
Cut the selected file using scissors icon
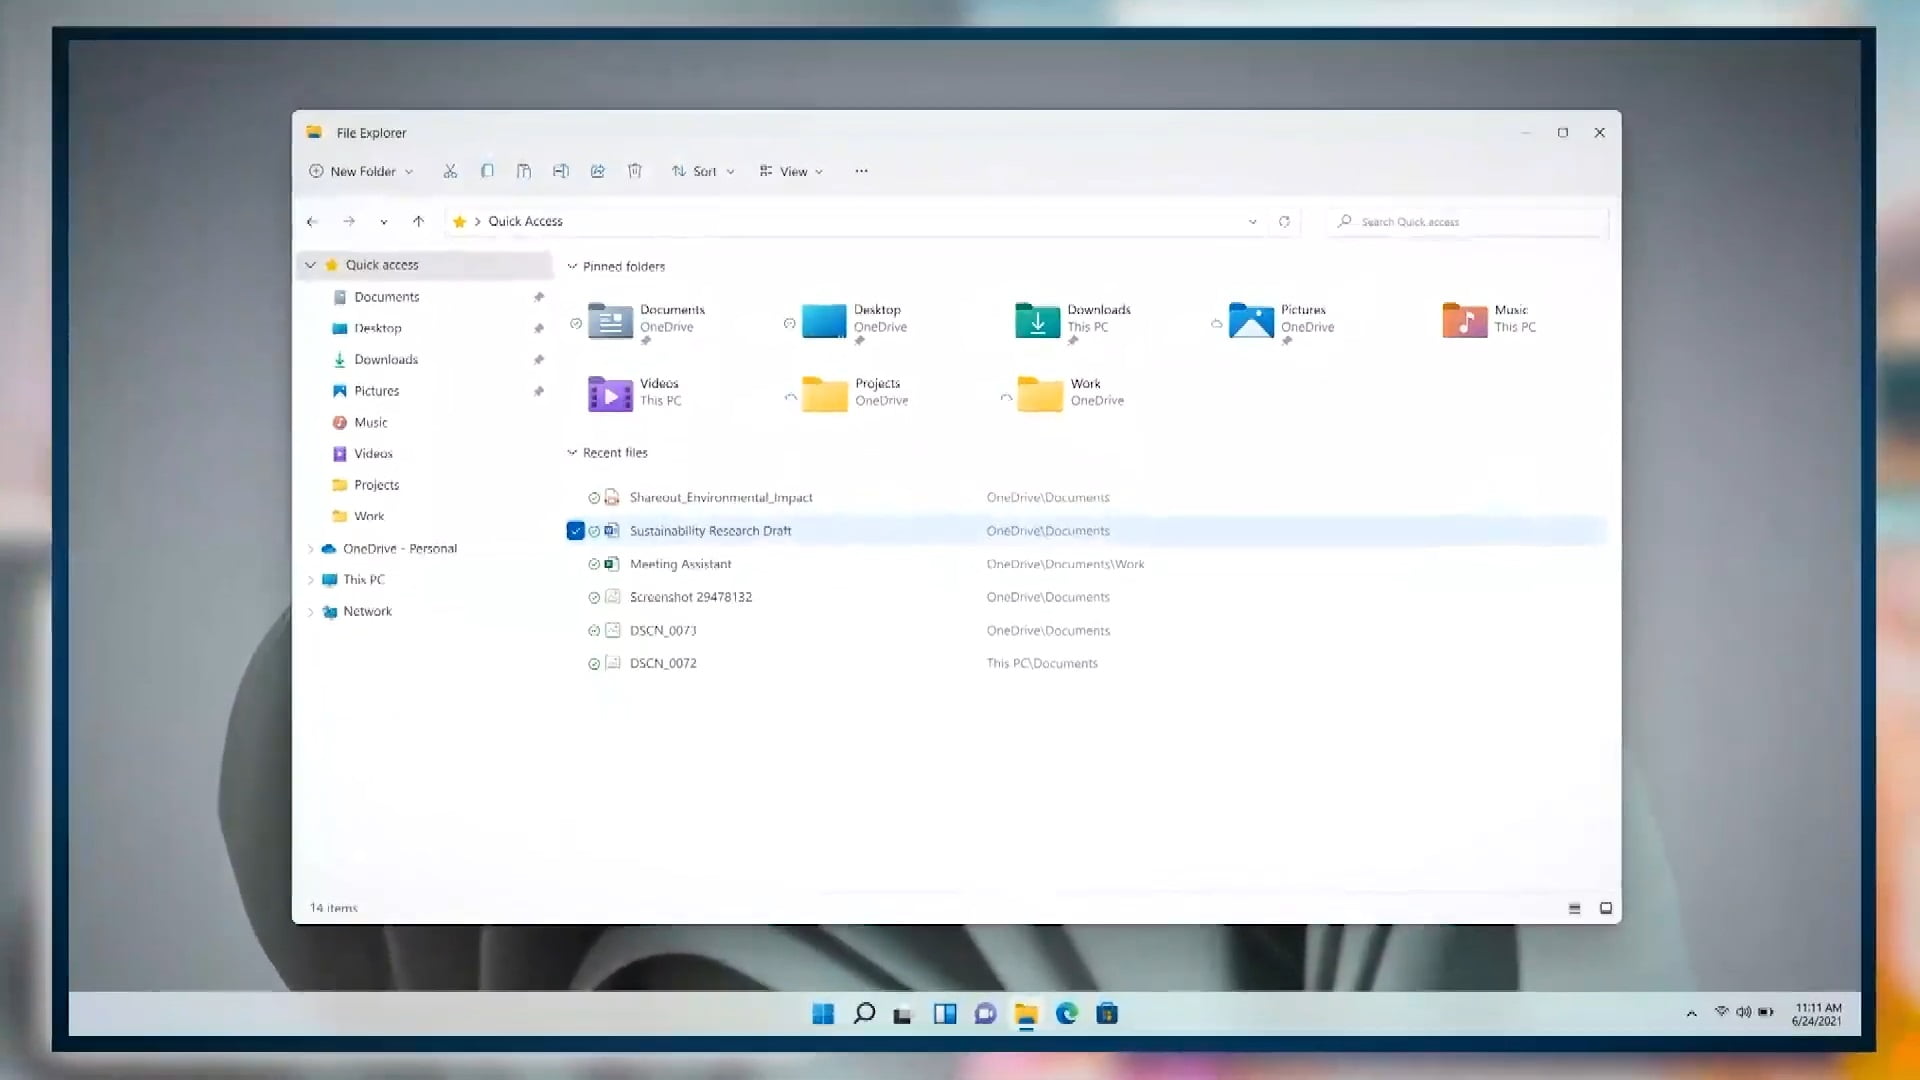450,171
